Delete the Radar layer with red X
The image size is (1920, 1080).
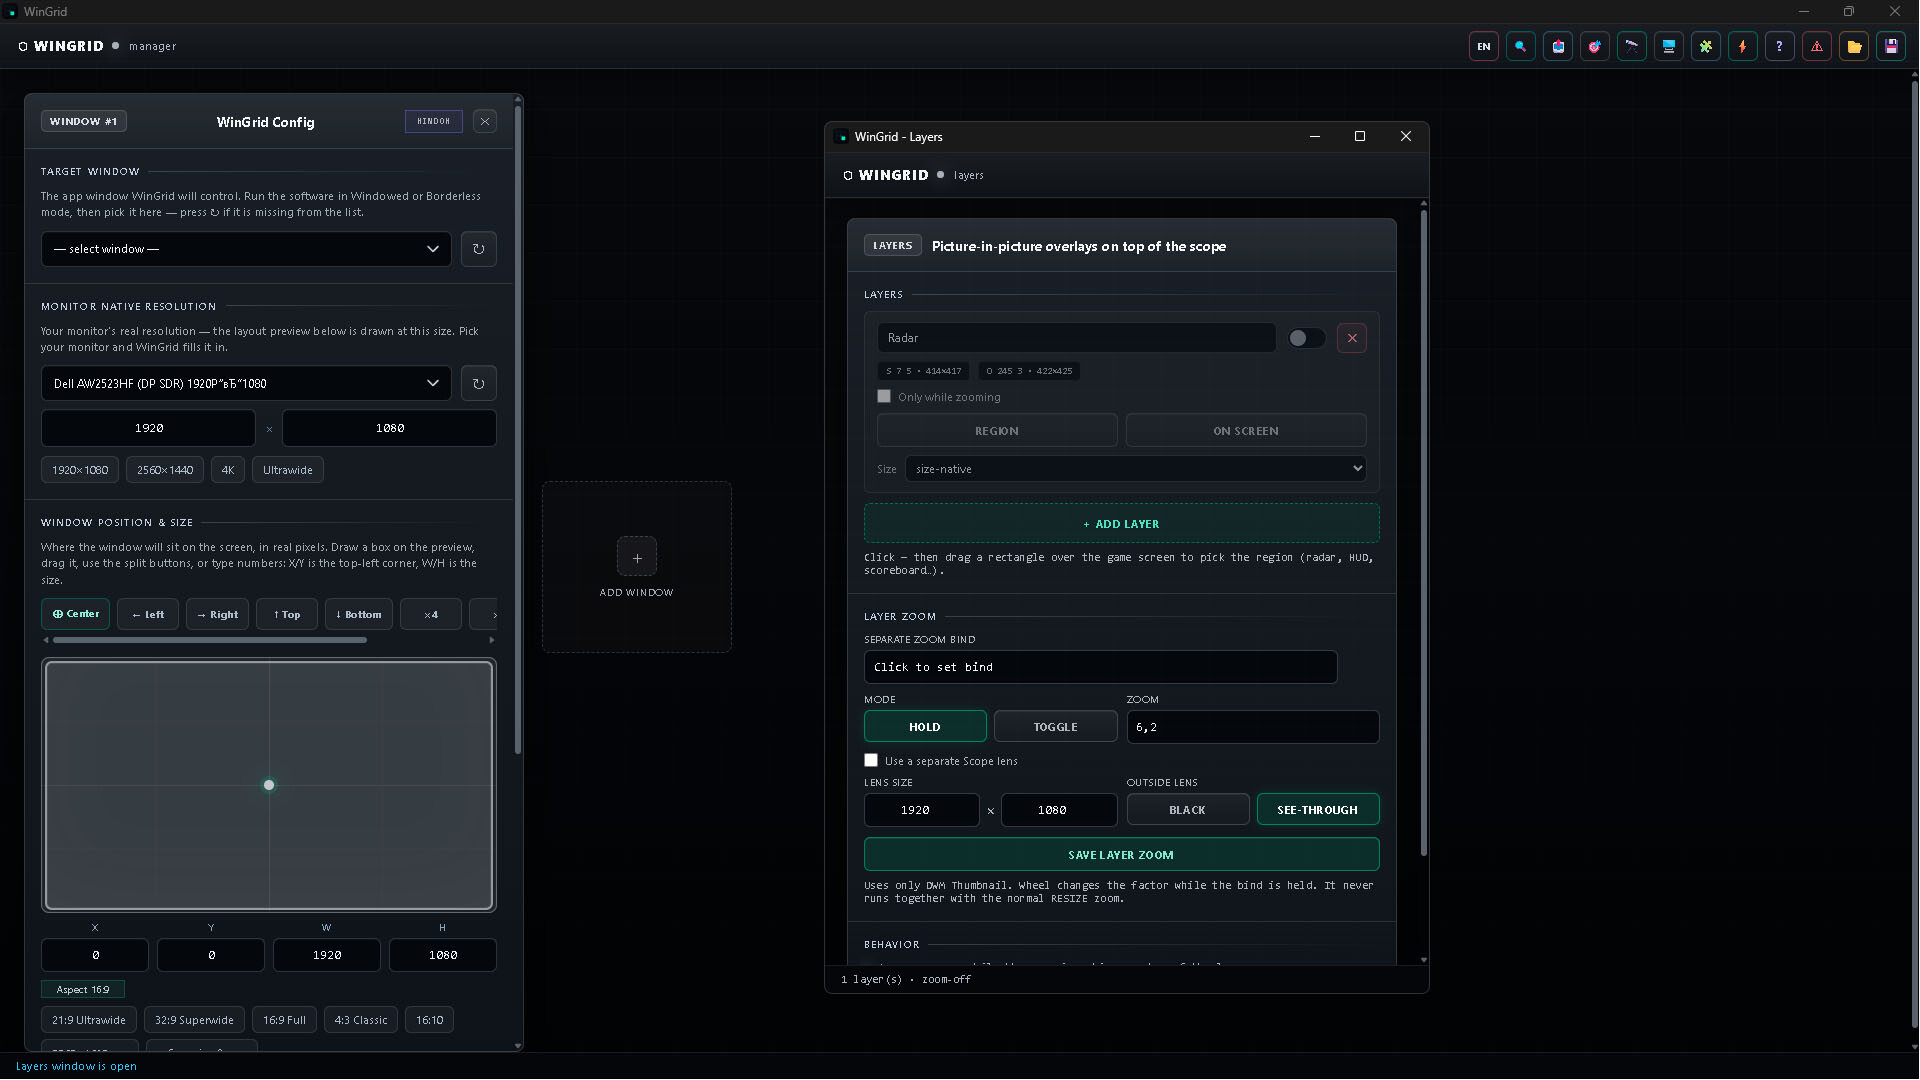point(1352,338)
